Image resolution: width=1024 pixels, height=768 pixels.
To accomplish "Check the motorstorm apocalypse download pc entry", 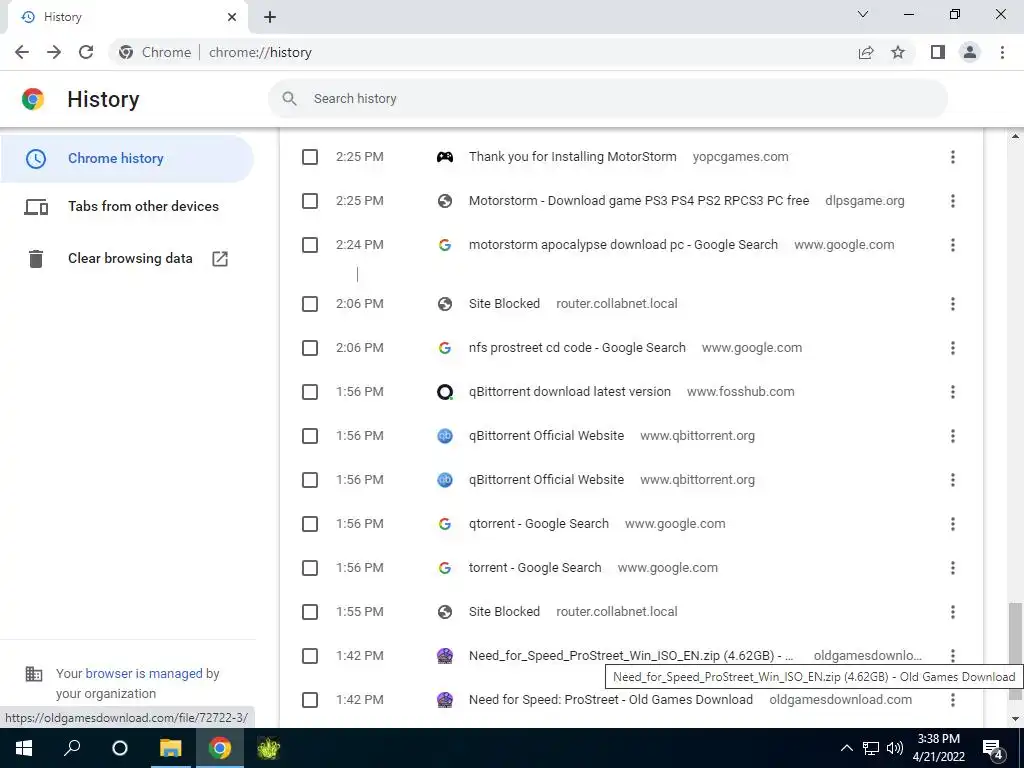I will [x=310, y=245].
